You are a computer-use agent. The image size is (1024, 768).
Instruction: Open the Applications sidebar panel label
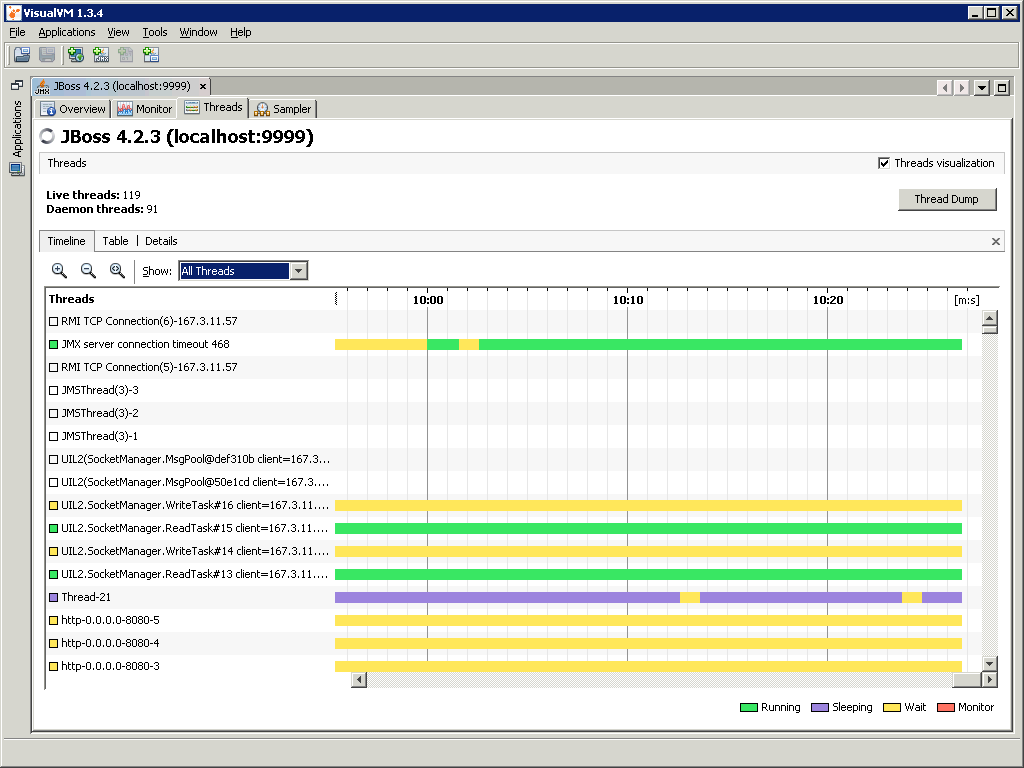17,129
